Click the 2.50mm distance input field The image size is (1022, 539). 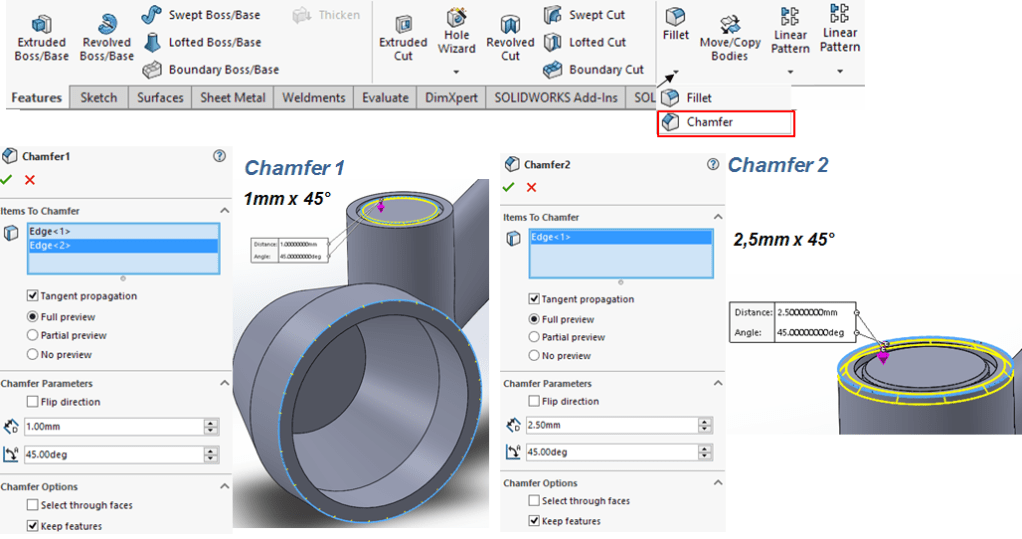click(610, 426)
